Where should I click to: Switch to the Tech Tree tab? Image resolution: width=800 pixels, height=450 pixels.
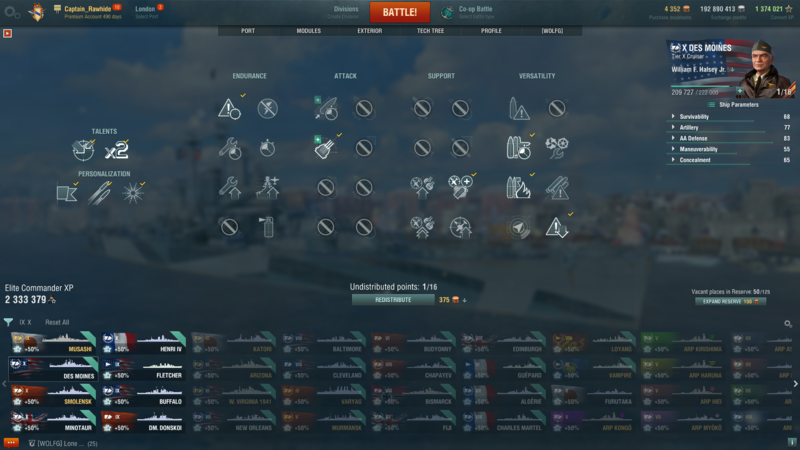pos(430,31)
